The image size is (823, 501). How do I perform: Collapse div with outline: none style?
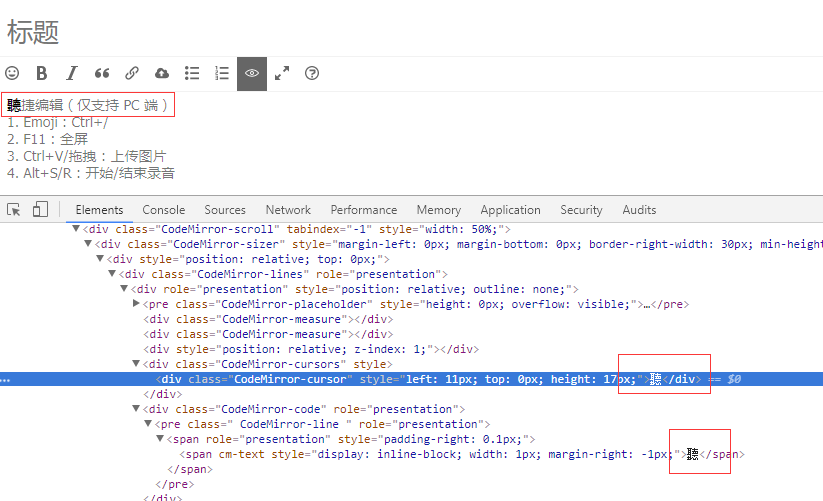124,289
